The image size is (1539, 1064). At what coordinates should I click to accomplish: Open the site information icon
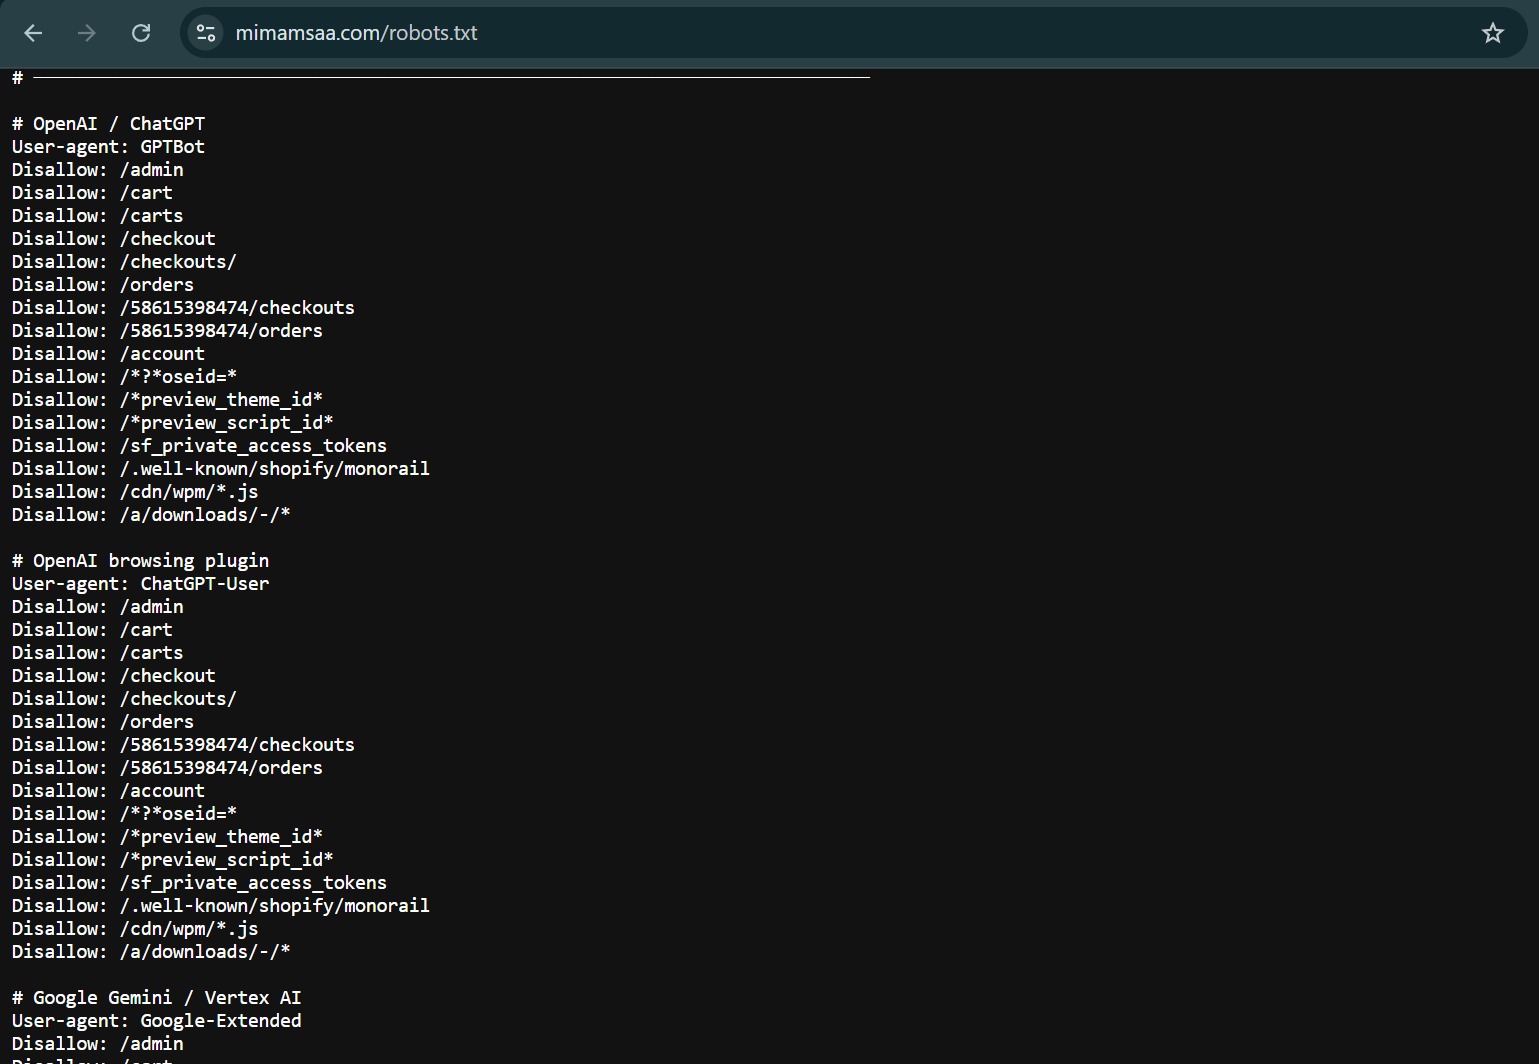(x=206, y=33)
